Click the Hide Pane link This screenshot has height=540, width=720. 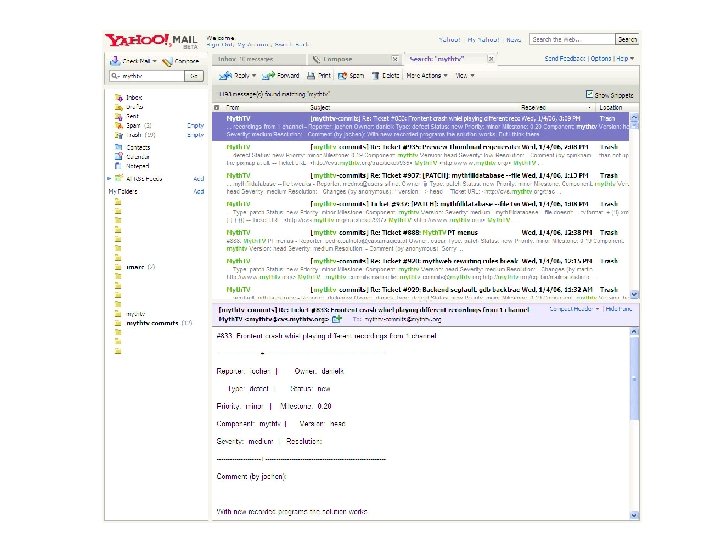click(x=619, y=309)
